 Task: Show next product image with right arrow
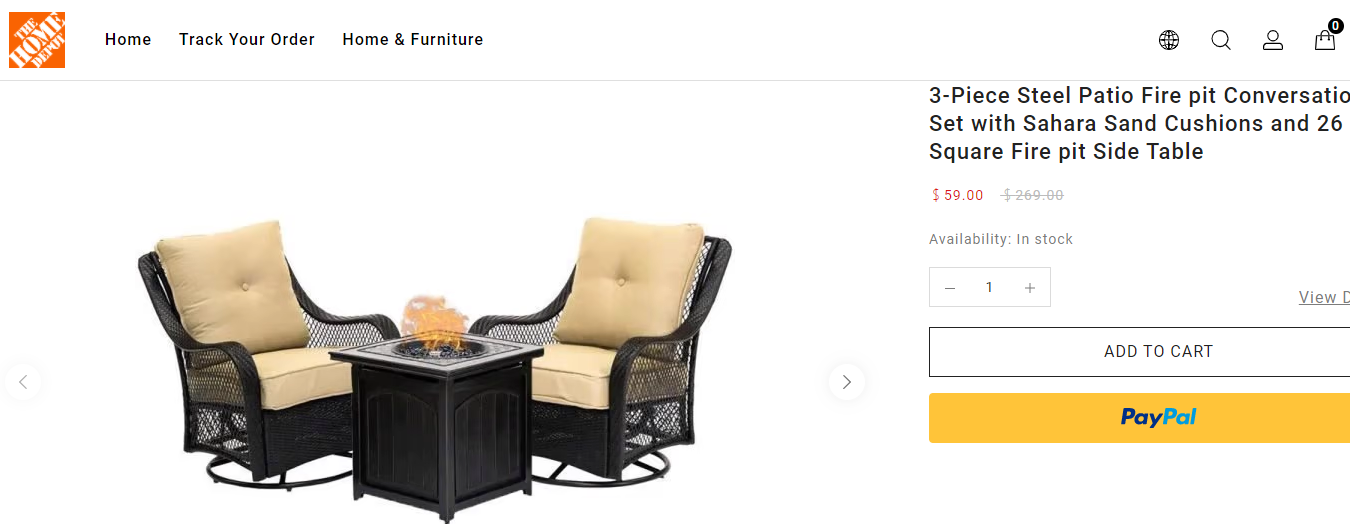click(x=847, y=381)
